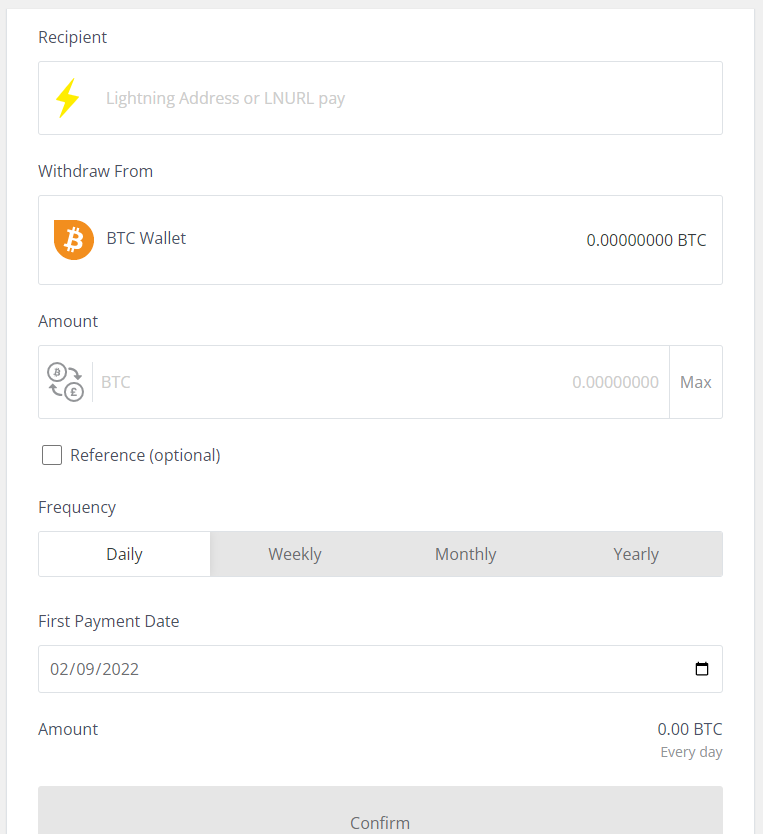Image resolution: width=763 pixels, height=834 pixels.
Task: Toggle the BTC to GBP currency swap icon
Action: tap(66, 382)
